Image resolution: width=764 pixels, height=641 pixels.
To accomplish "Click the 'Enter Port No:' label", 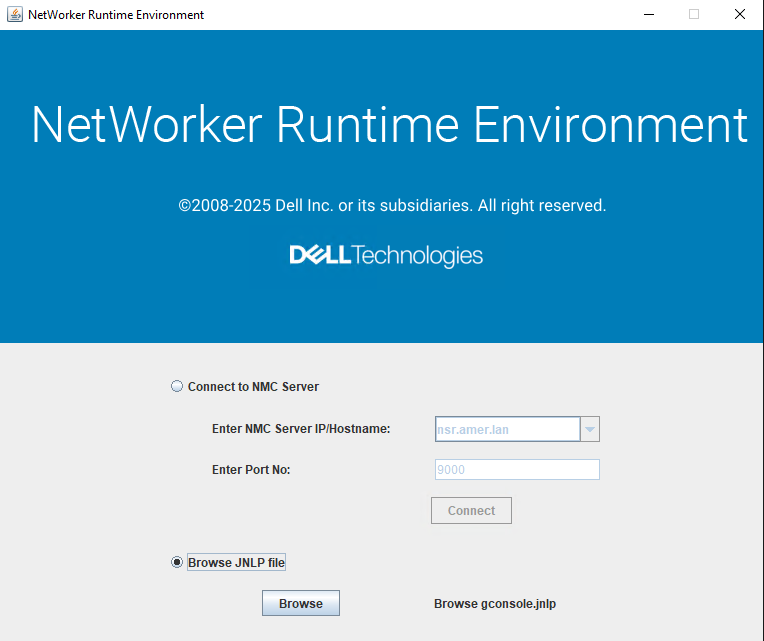I will pos(251,470).
